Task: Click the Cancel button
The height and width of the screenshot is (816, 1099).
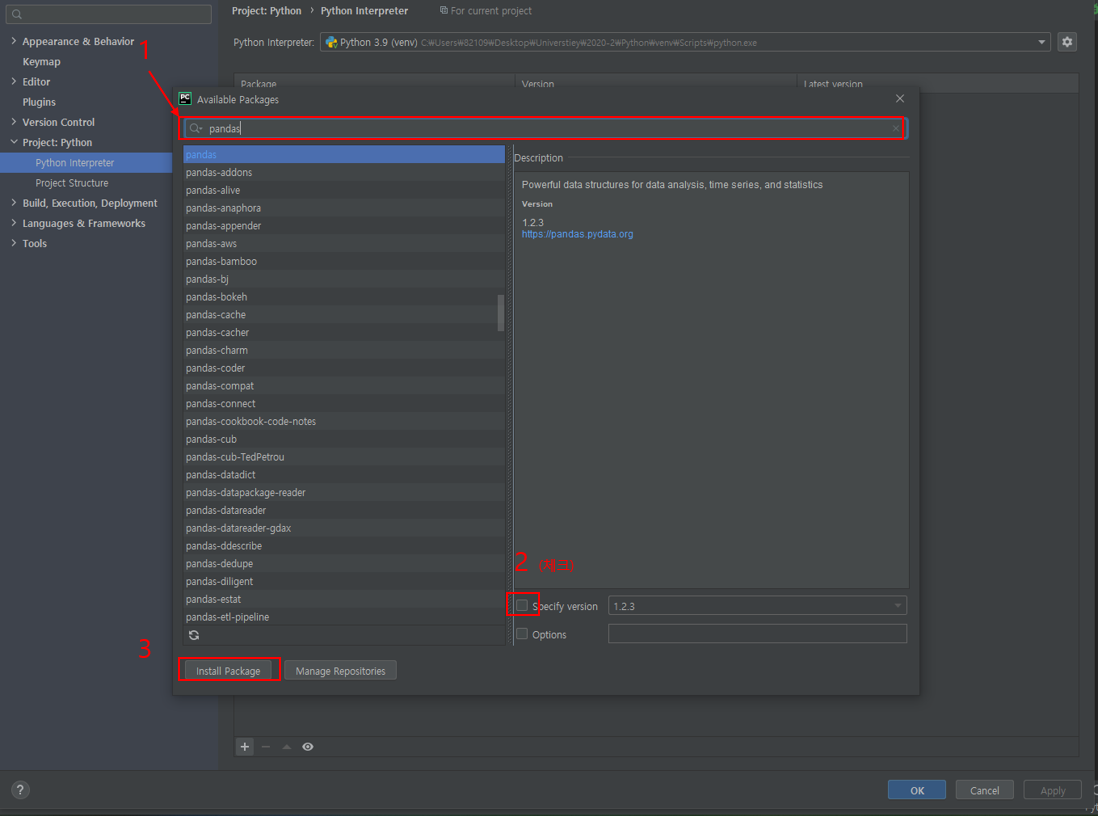Action: (x=984, y=790)
